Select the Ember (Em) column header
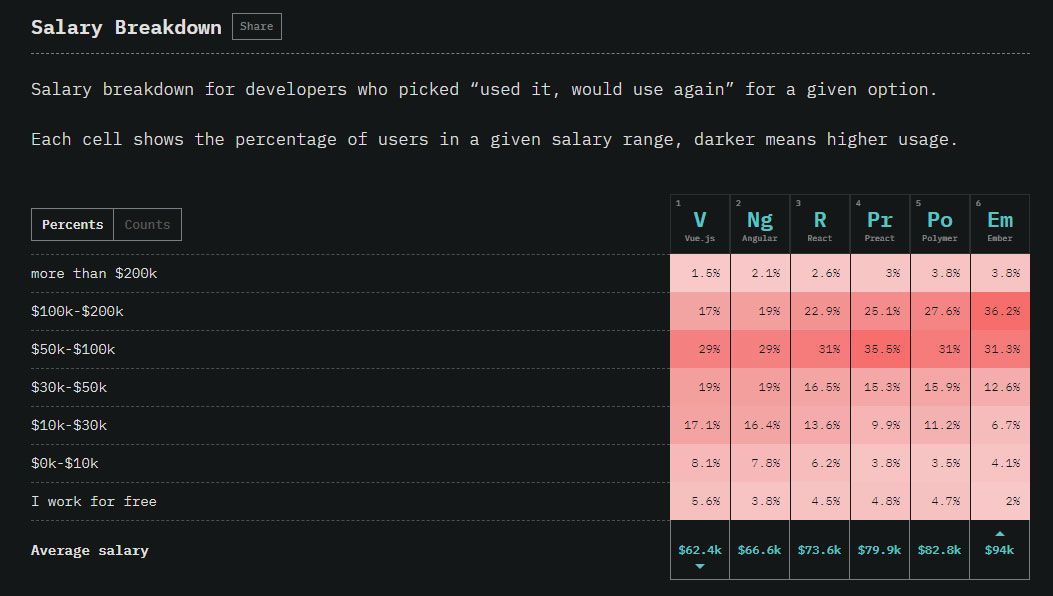Image resolution: width=1053 pixels, height=596 pixels. click(999, 222)
